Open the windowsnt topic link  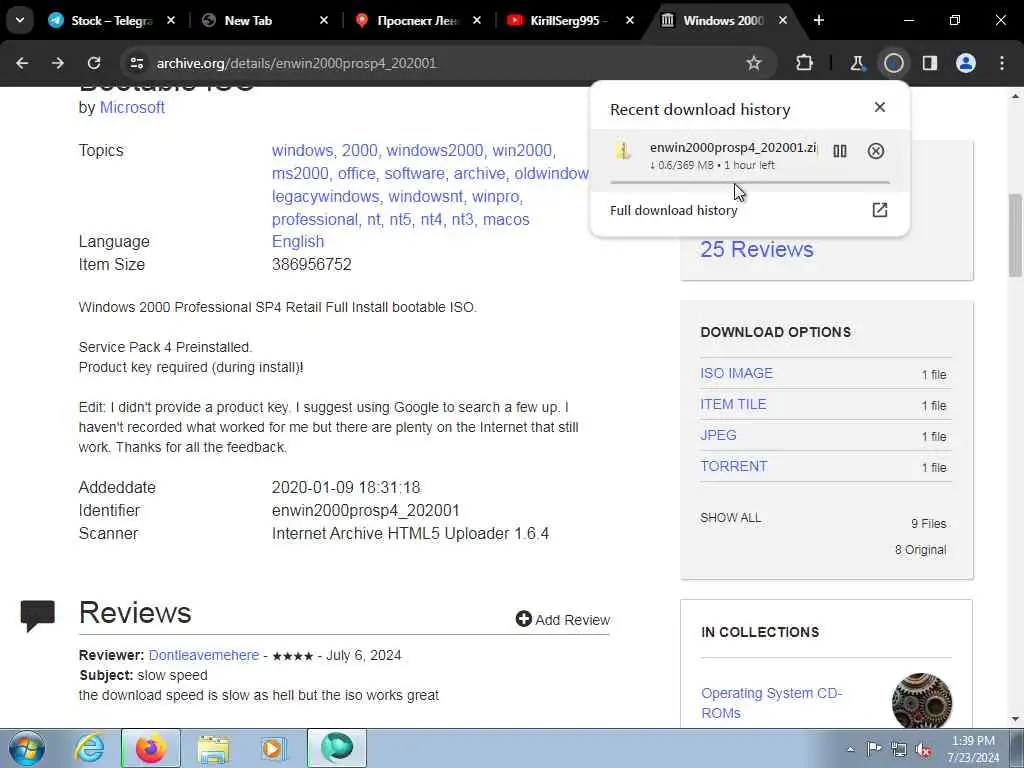[x=426, y=197]
